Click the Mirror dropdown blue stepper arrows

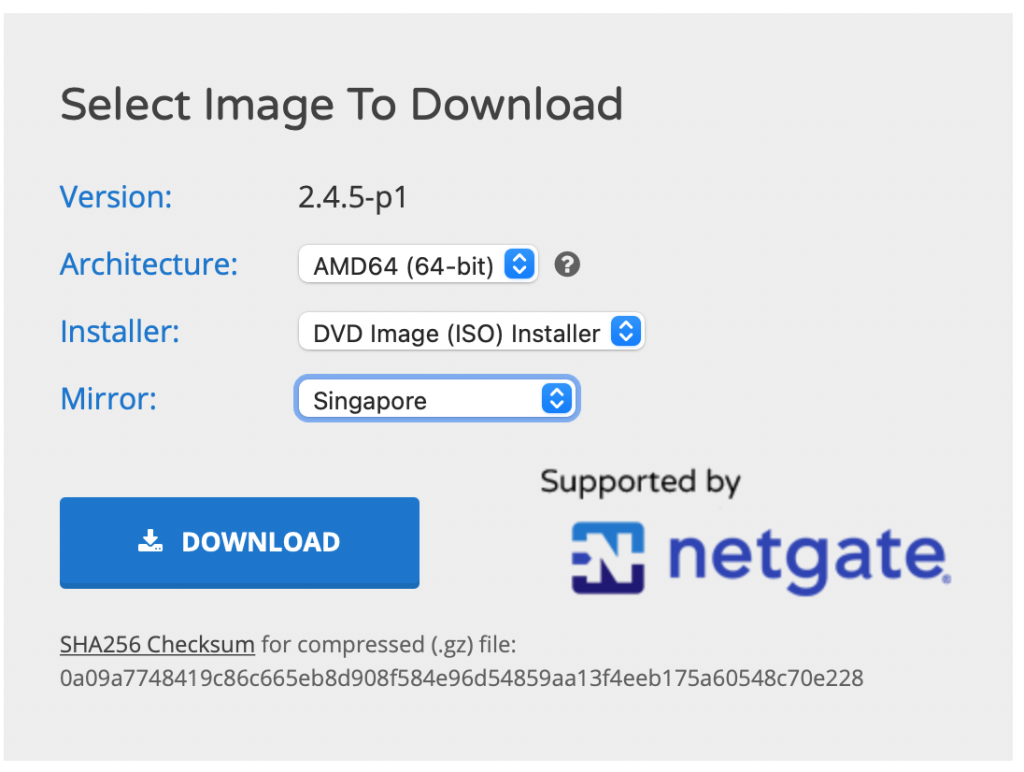[557, 398]
